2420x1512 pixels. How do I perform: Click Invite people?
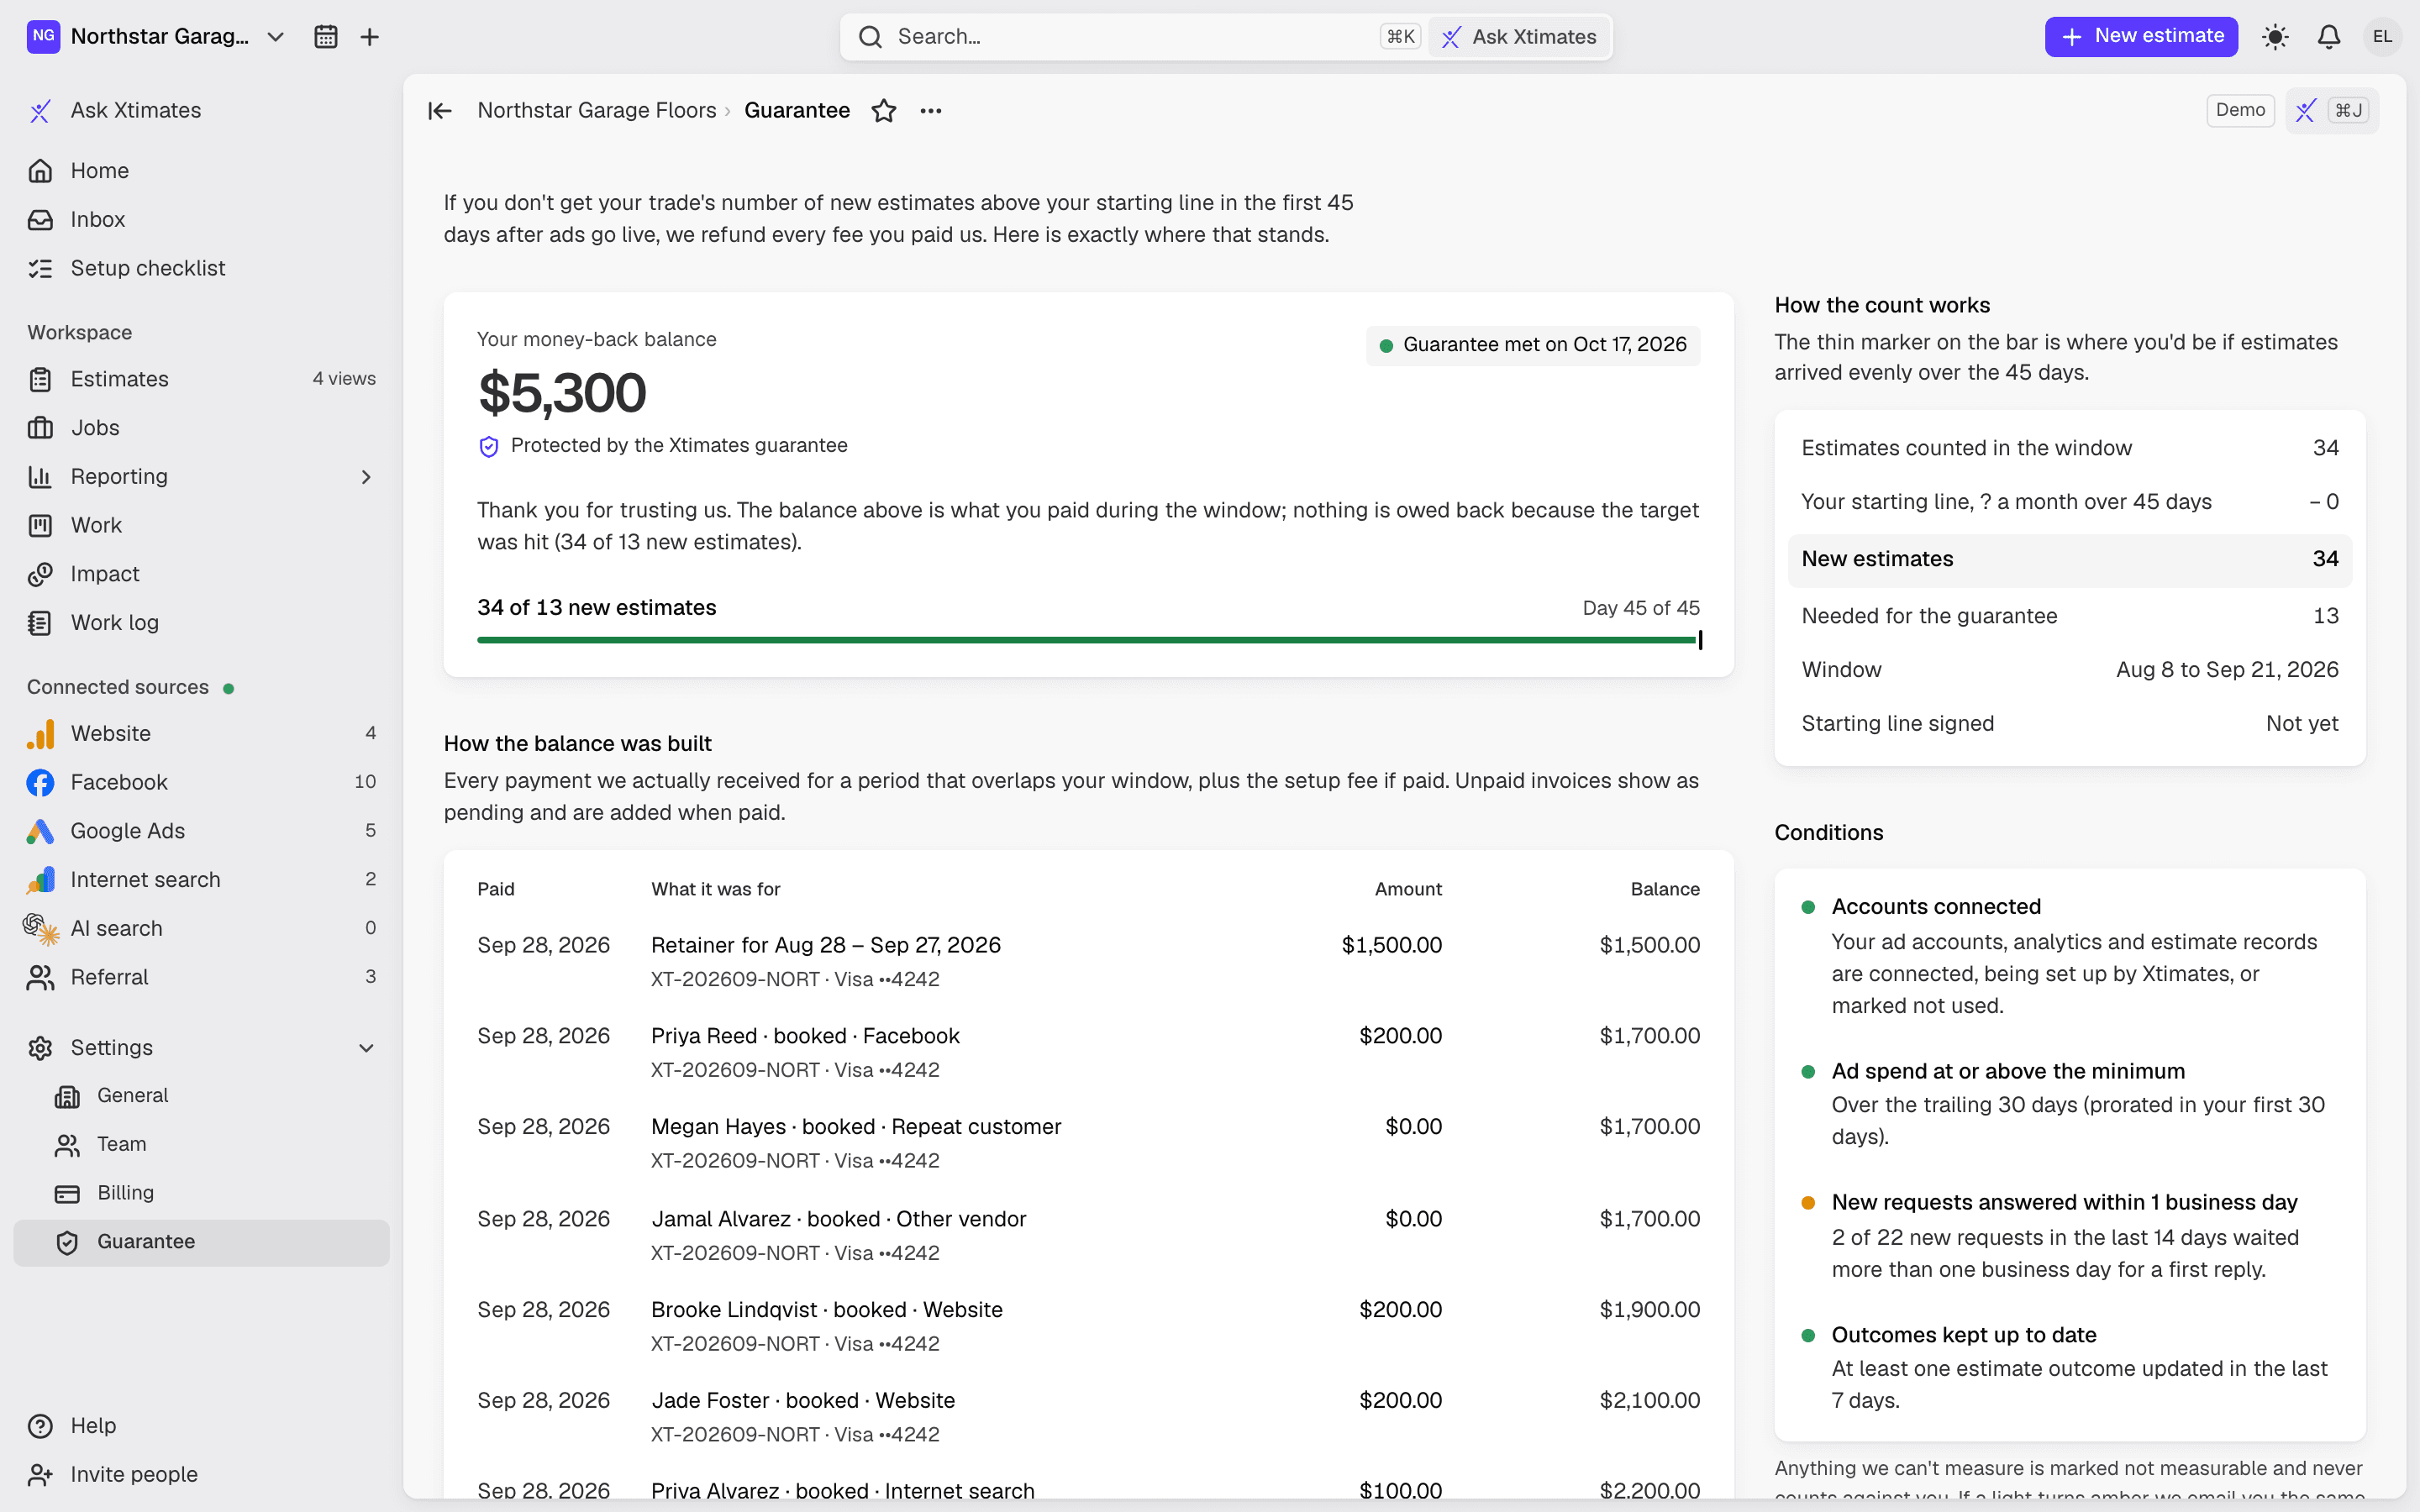201,1475
